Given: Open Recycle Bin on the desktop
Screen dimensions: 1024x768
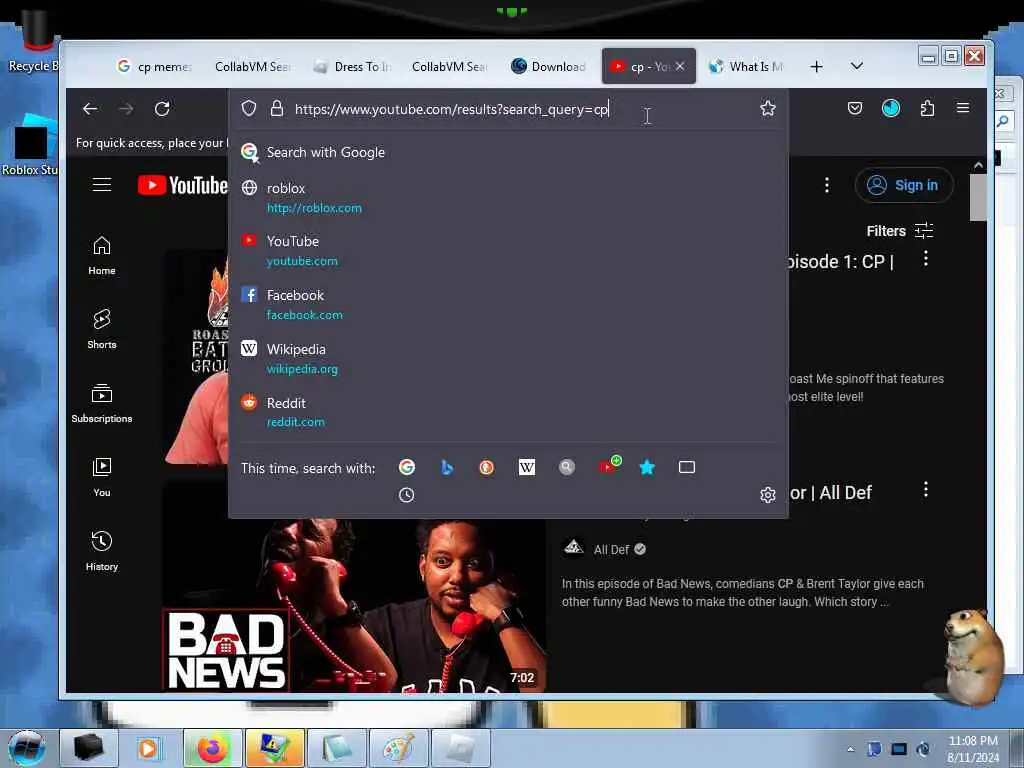Looking at the screenshot, I should pos(33,40).
